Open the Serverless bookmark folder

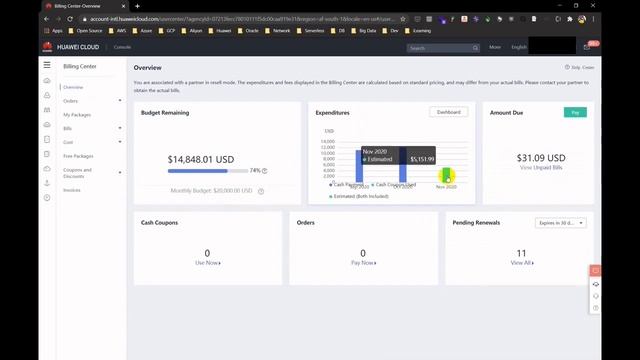coord(310,31)
